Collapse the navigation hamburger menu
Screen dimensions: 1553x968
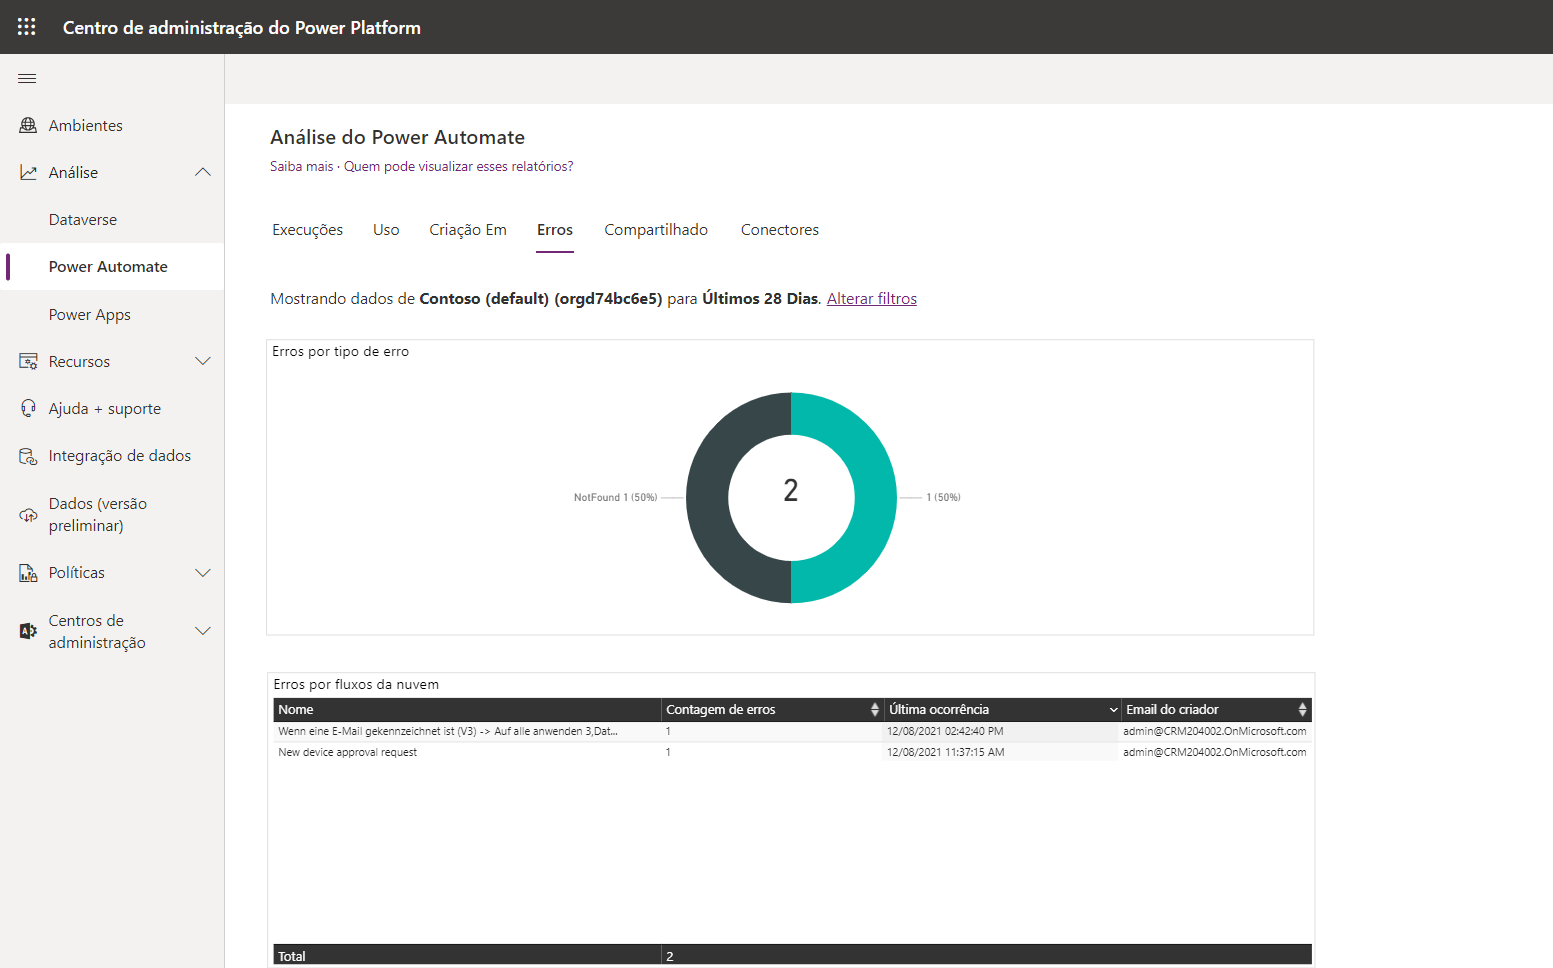coord(27,79)
